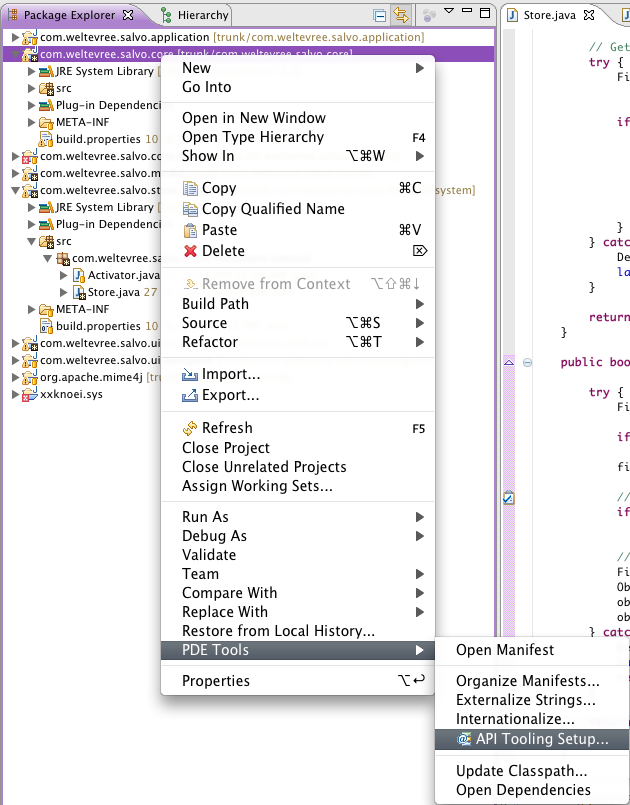Open the Replace With submenu
This screenshot has width=630, height=805.
pos(298,612)
